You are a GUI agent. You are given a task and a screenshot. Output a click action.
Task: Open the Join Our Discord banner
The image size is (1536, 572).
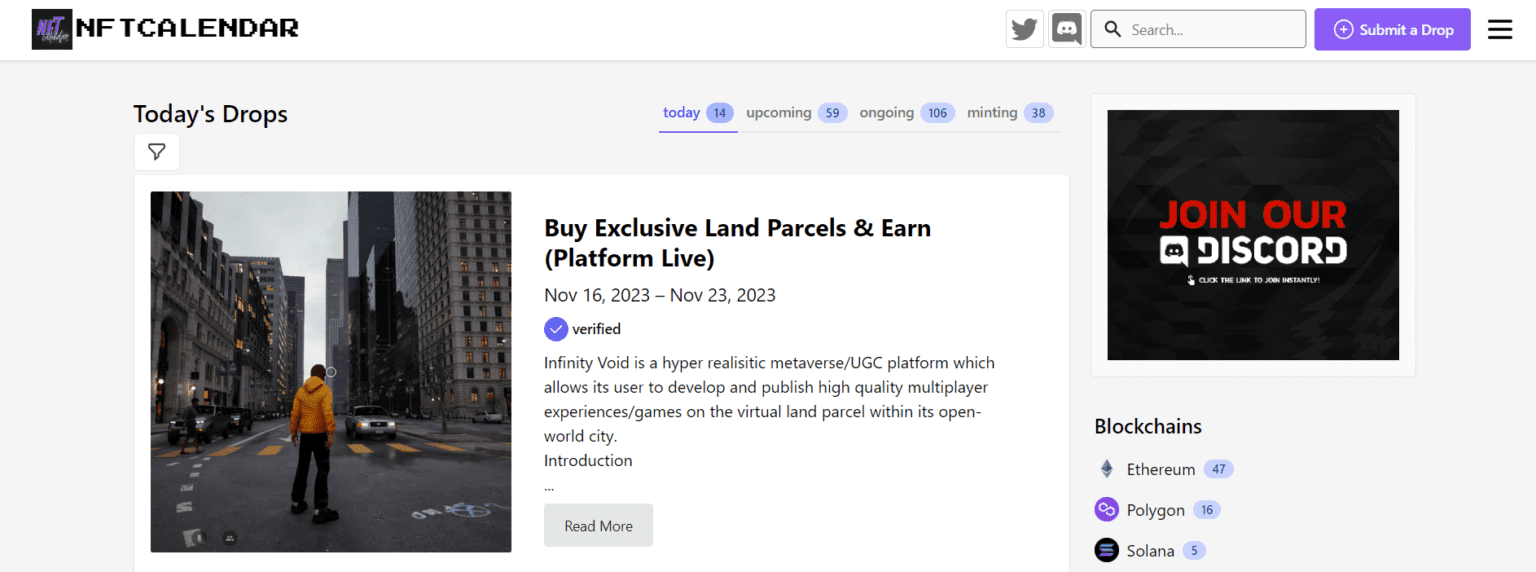point(1253,235)
